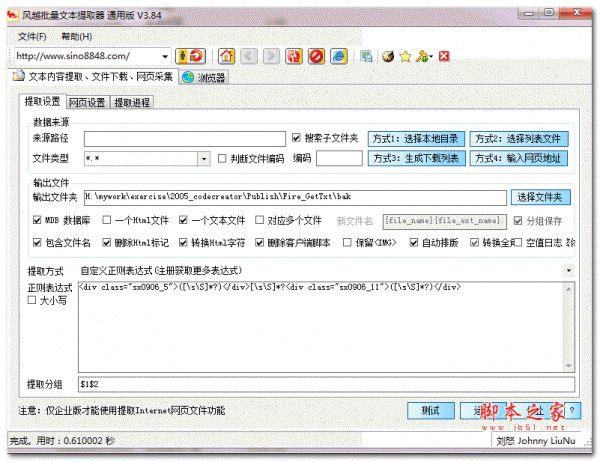
Task: Click the globe icon on the 浏览器 tab
Action: click(188, 78)
